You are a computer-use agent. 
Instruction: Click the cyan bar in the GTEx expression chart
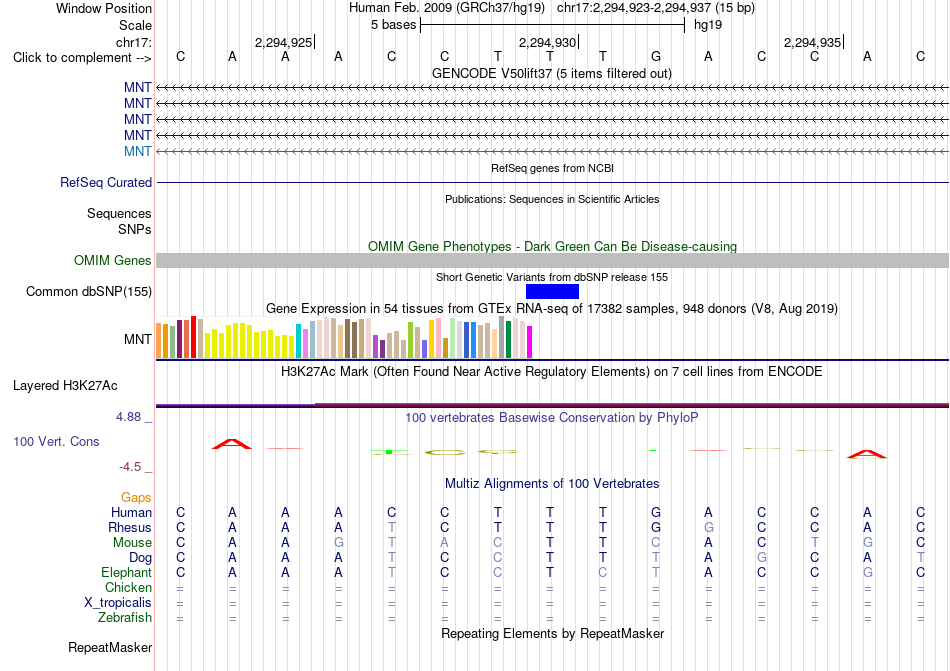point(298,341)
